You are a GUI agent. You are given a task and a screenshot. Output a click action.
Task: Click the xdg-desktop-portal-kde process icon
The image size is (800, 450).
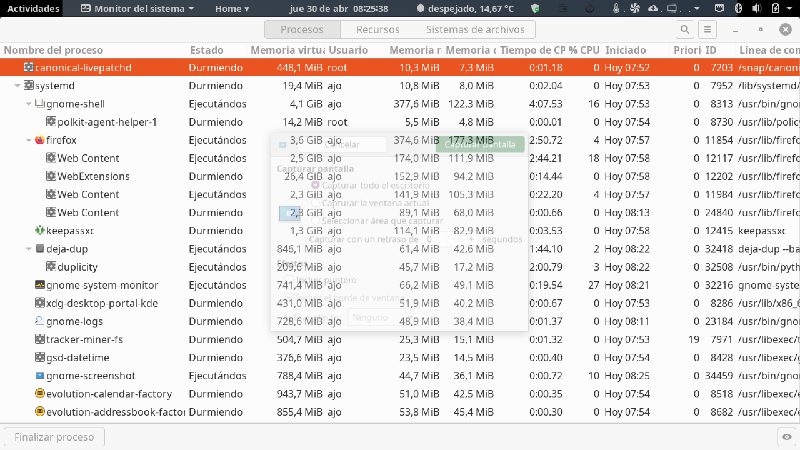coord(40,303)
